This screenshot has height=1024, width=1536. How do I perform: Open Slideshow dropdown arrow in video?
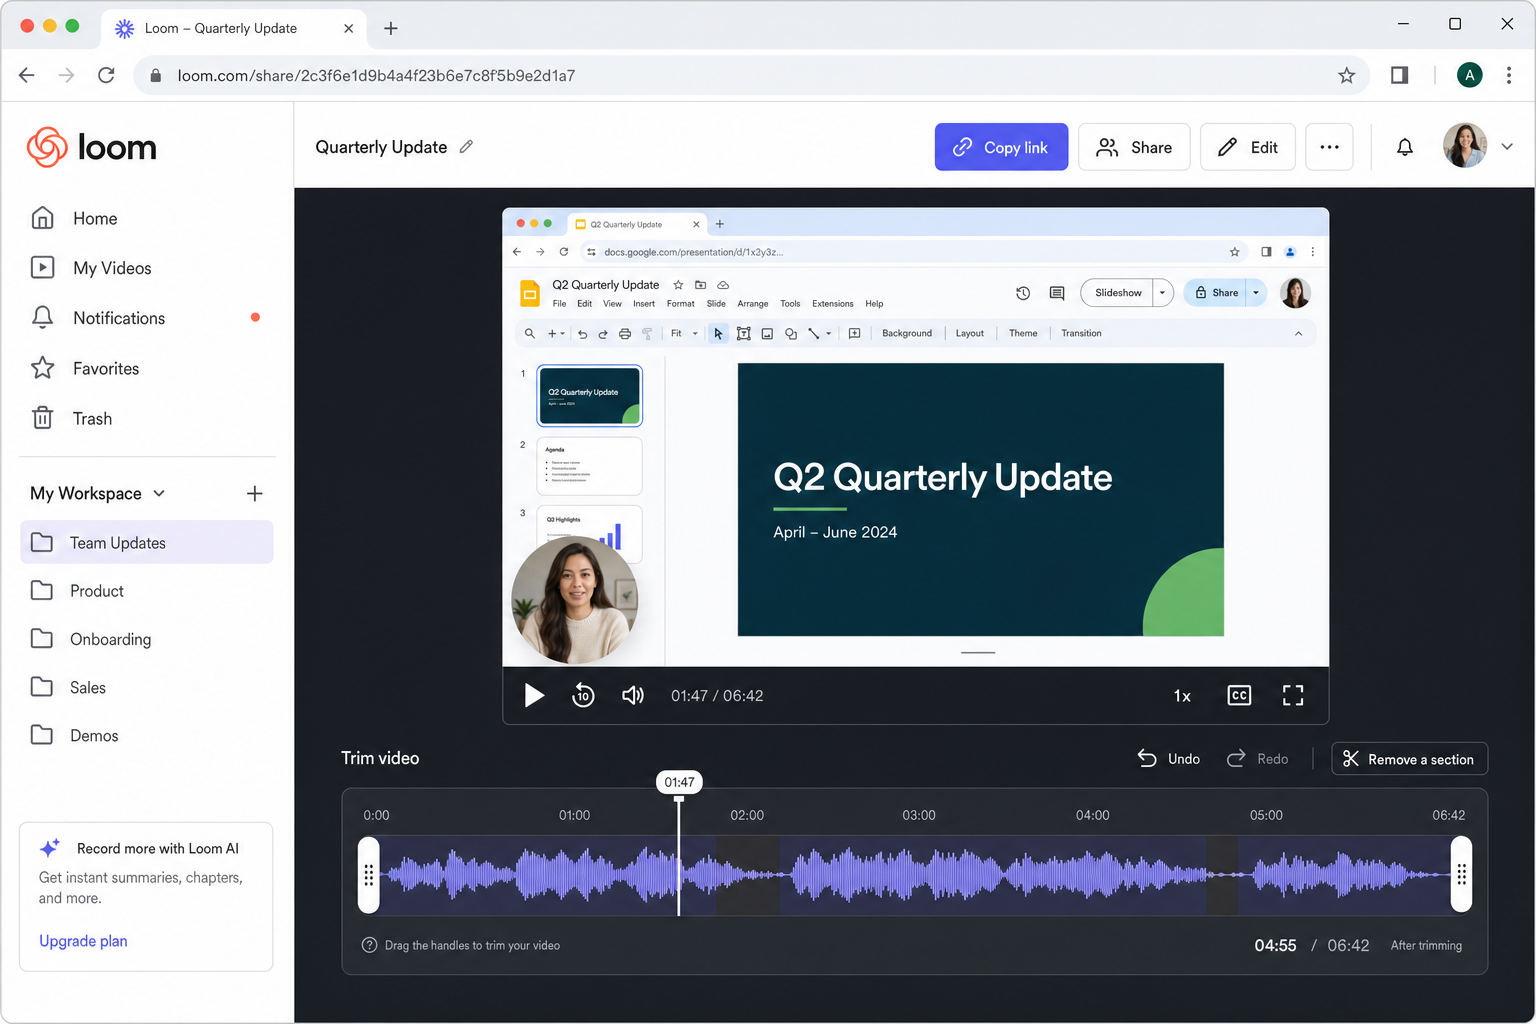click(1162, 293)
